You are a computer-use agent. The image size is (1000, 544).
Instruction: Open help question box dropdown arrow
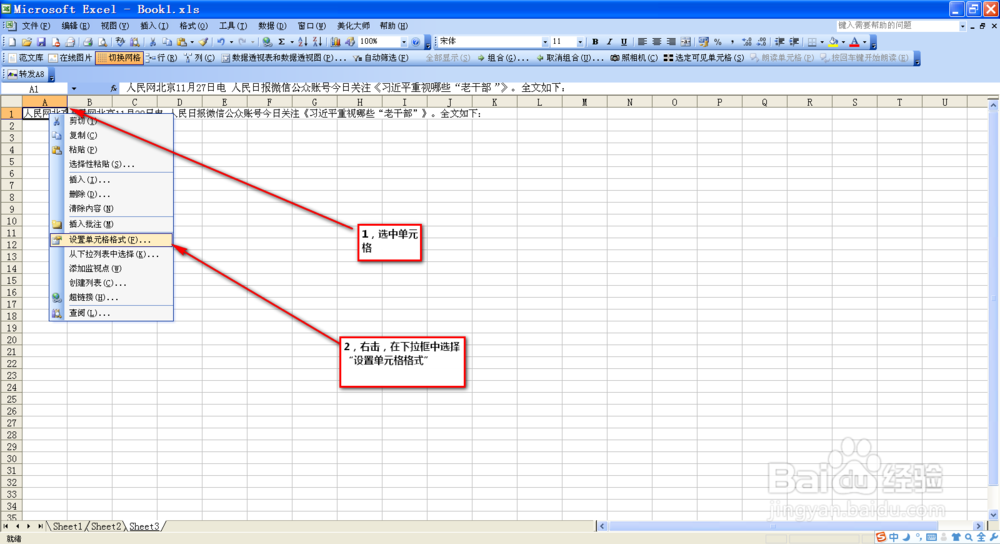click(x=962, y=26)
